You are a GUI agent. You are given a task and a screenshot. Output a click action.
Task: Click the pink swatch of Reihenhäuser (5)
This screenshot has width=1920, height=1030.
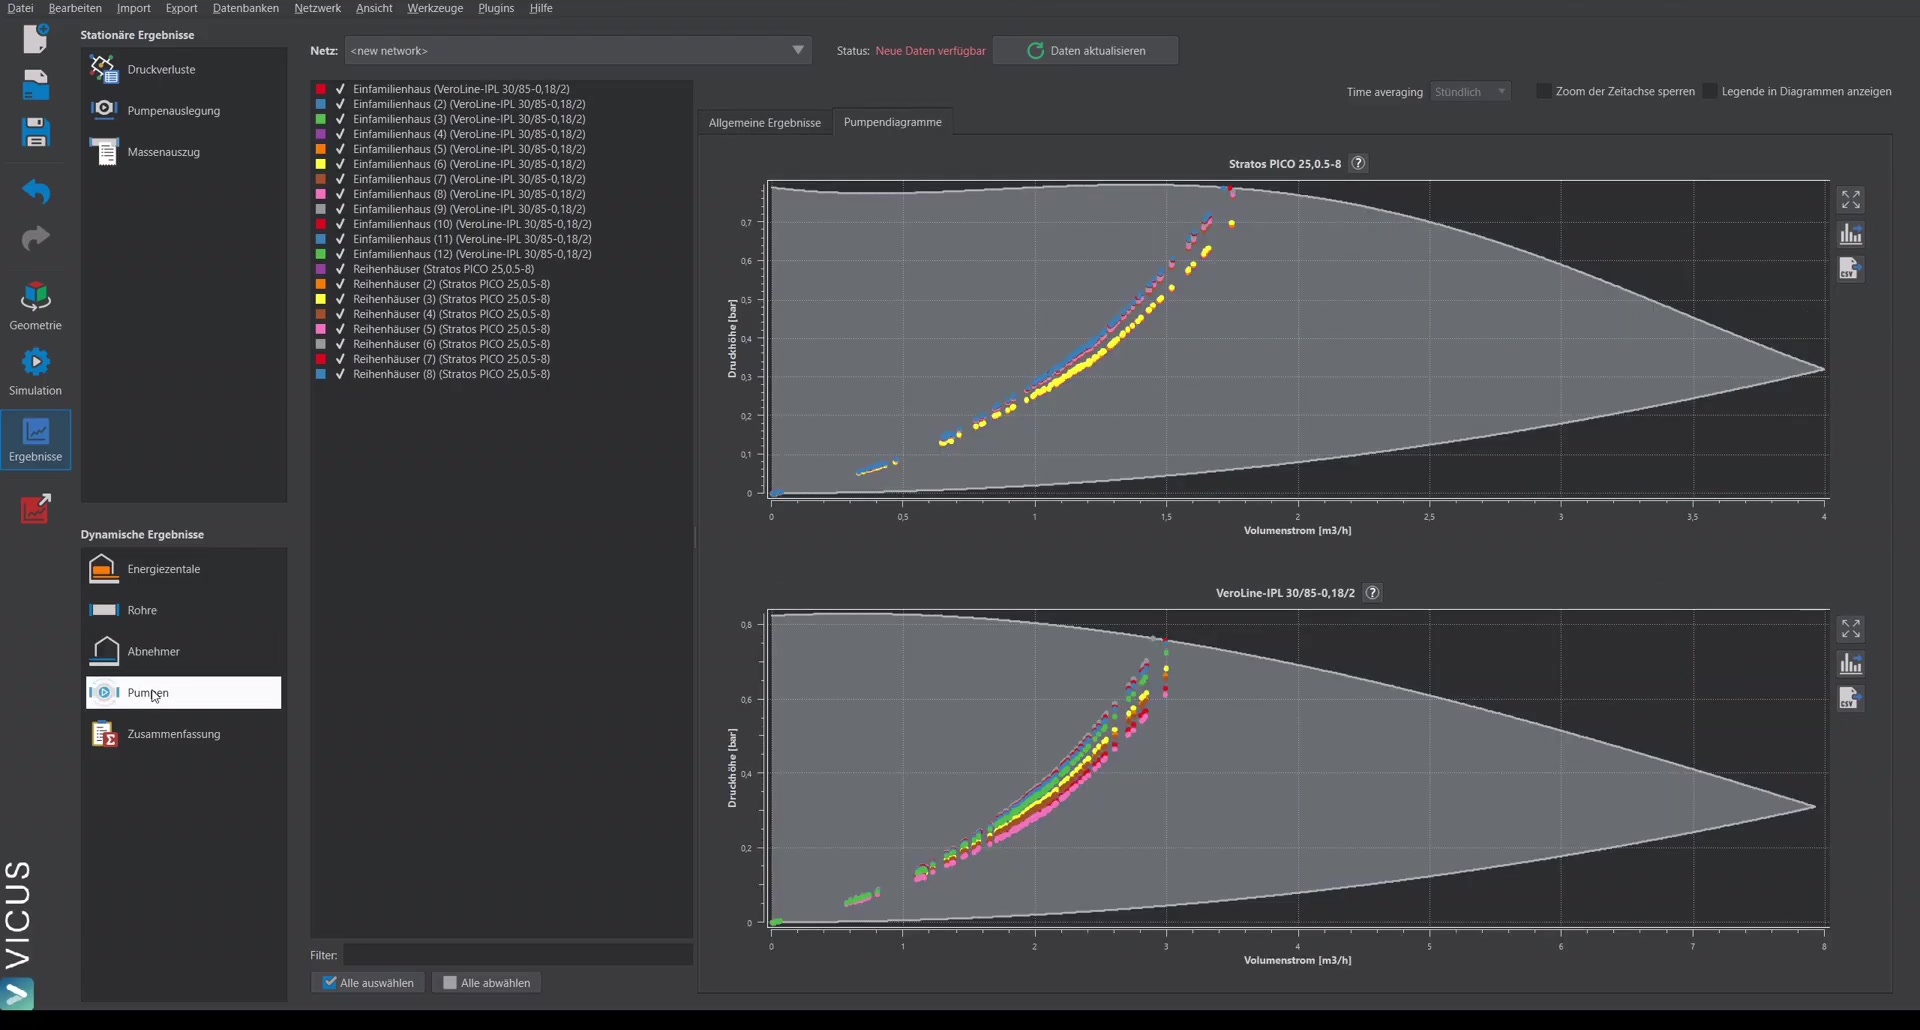[x=321, y=329]
